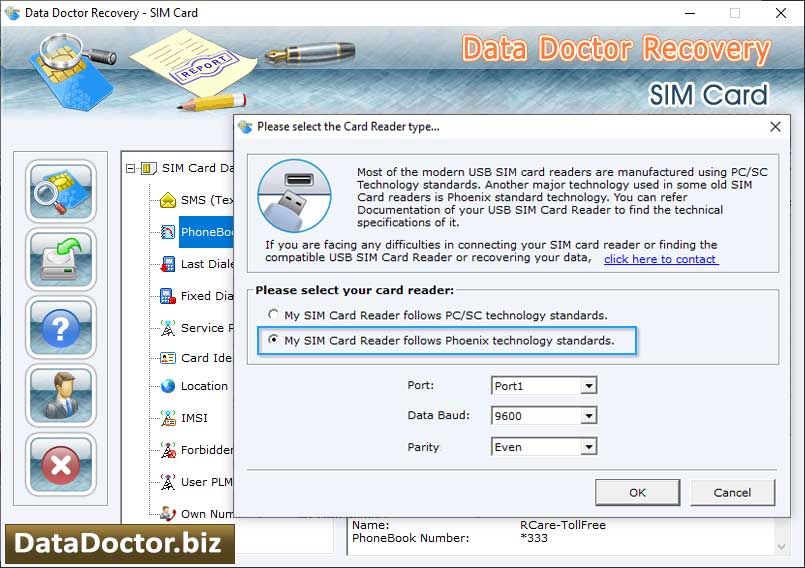Viewport: 805px width, 568px height.
Task: Click the Last Dialed phone icon
Action: [168, 264]
